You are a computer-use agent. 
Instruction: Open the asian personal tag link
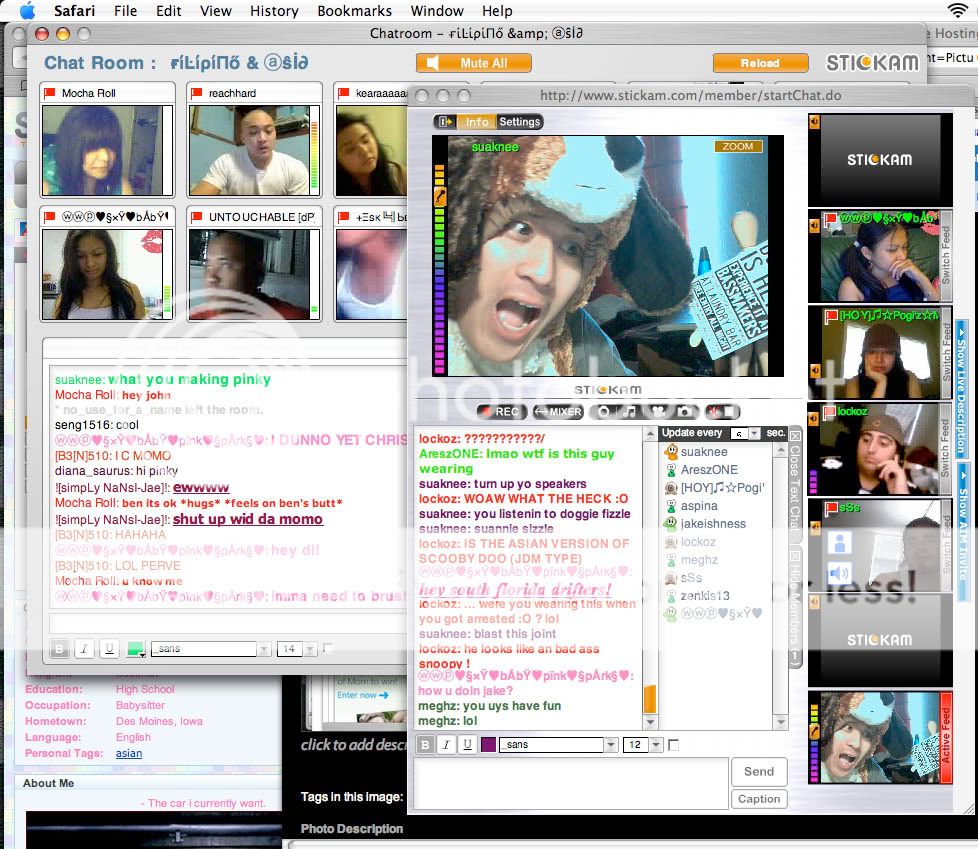point(128,753)
